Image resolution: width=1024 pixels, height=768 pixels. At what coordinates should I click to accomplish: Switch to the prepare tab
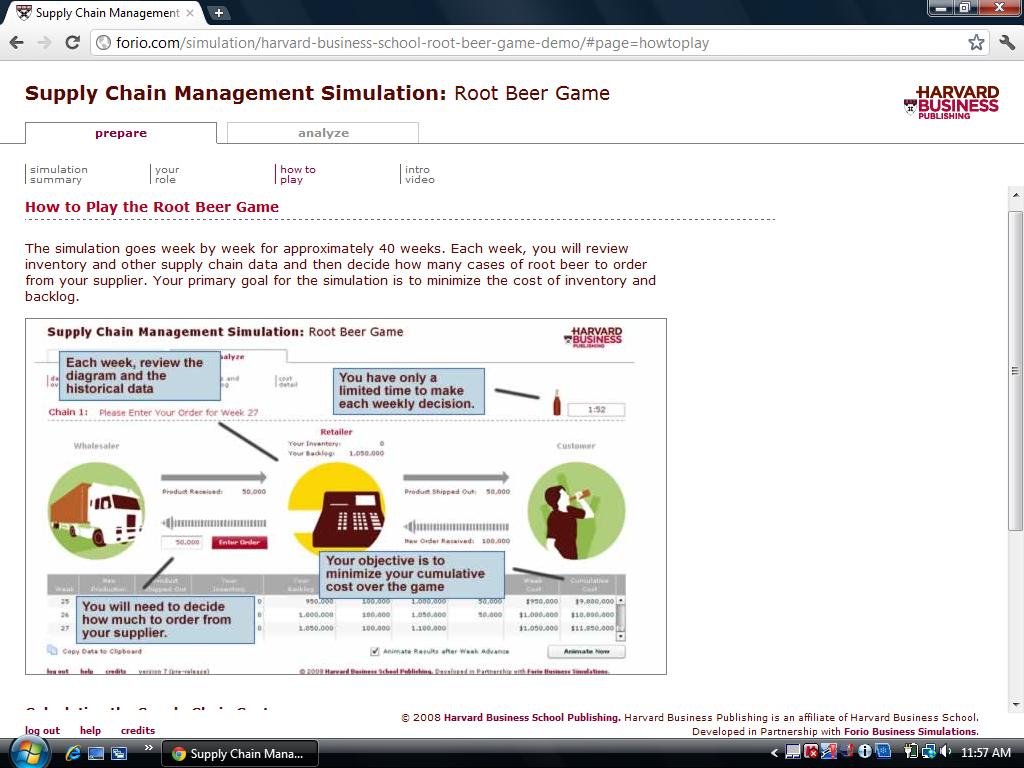pyautogui.click(x=121, y=133)
